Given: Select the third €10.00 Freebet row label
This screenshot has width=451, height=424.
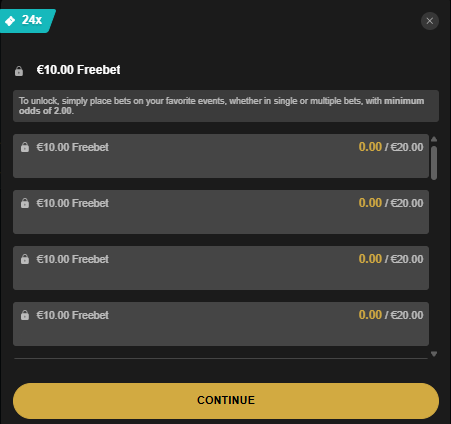Looking at the screenshot, I should point(72,259).
